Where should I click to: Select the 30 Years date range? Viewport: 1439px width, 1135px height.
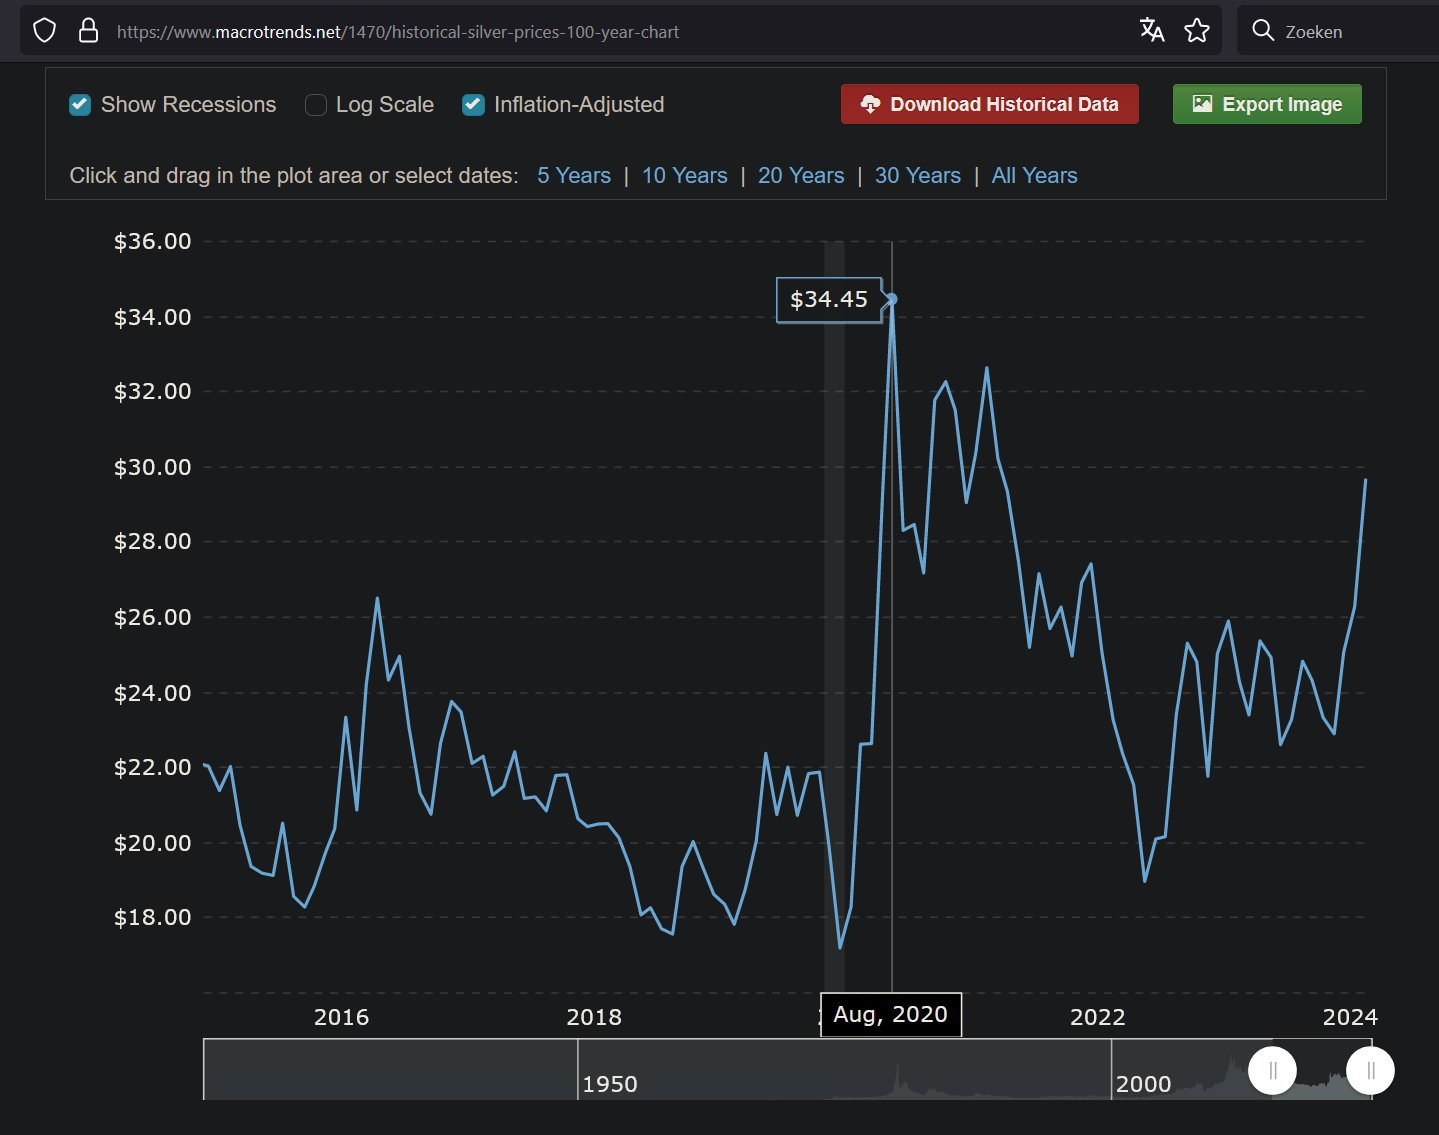tap(917, 176)
